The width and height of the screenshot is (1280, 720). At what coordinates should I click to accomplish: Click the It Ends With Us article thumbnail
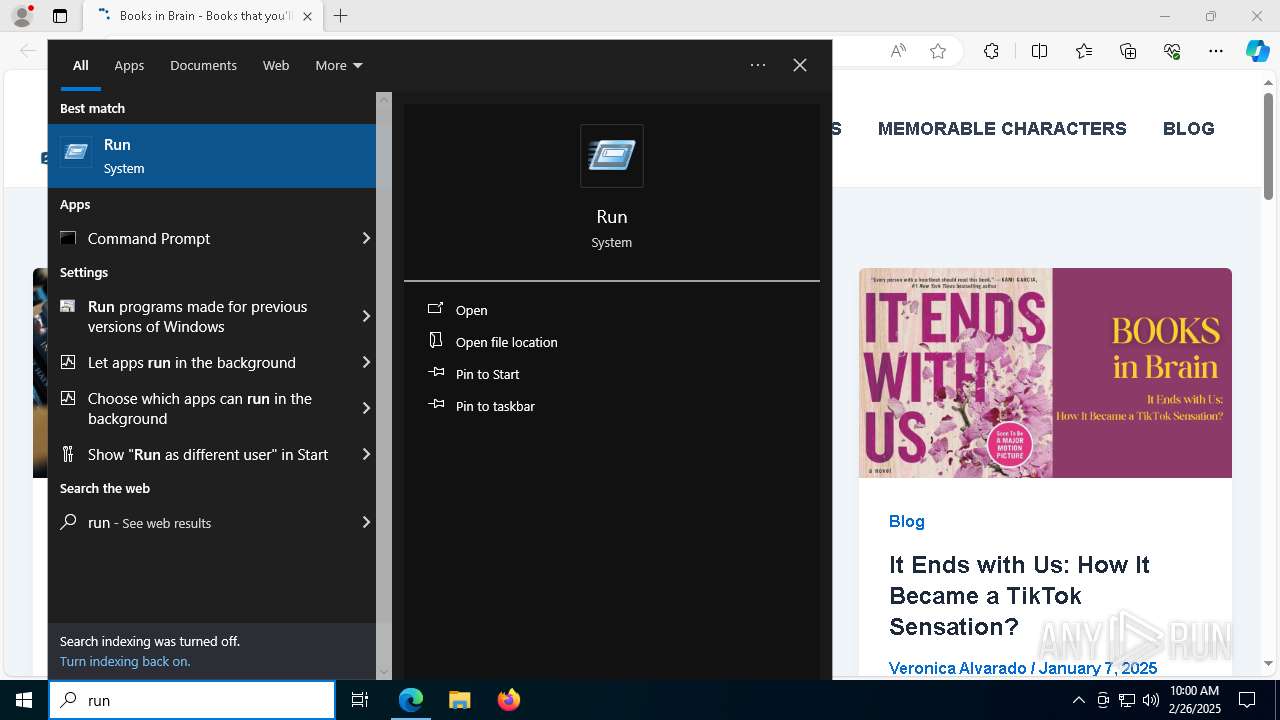click(1045, 373)
